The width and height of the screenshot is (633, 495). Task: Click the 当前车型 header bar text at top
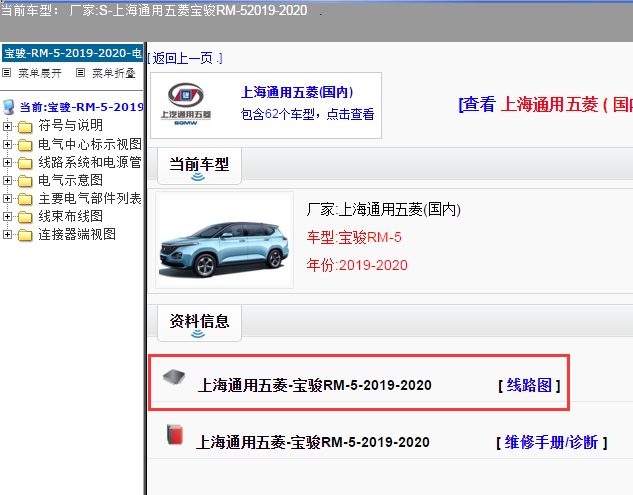tap(154, 10)
